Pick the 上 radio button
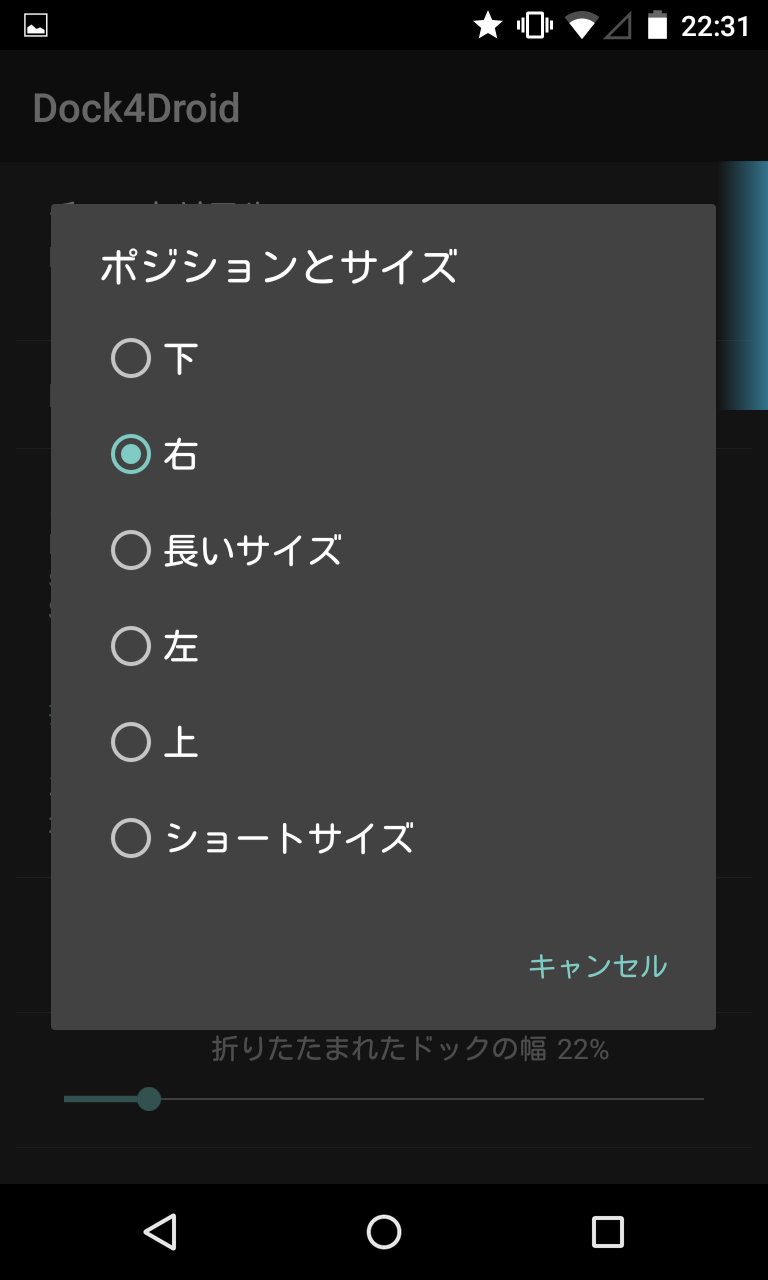The width and height of the screenshot is (768, 1280). pos(131,742)
